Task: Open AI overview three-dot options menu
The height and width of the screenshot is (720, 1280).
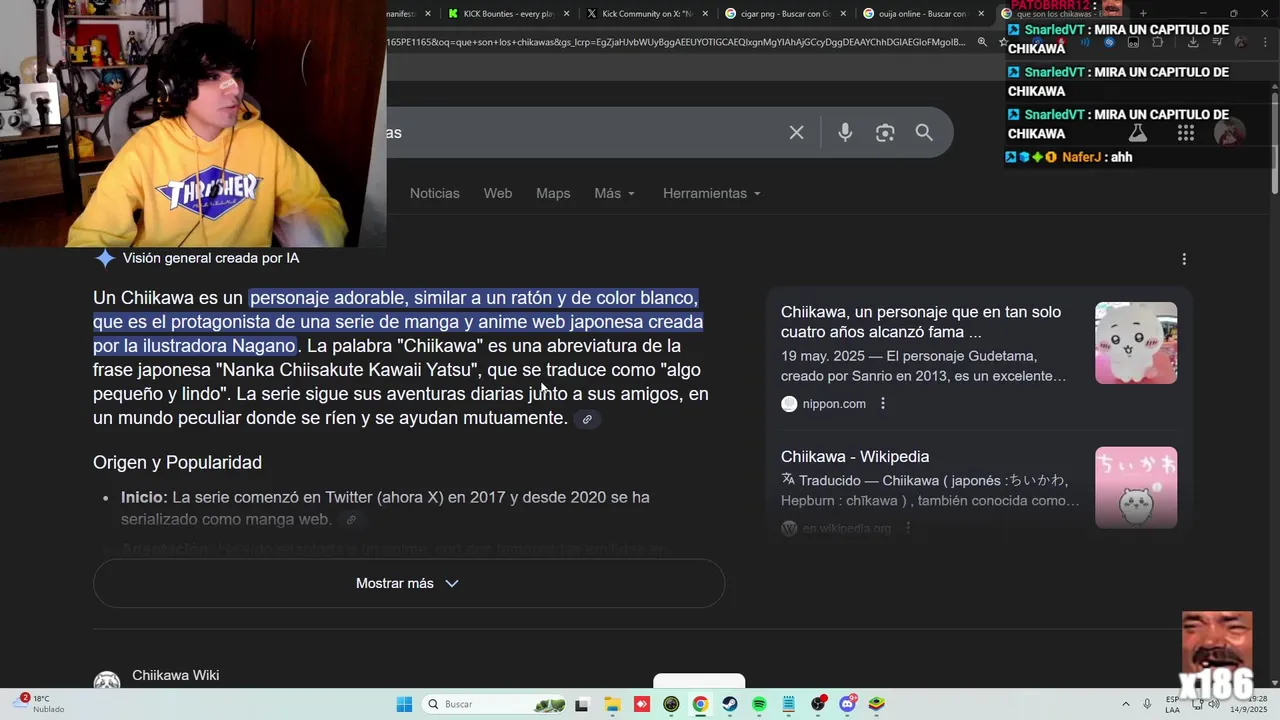Action: (x=1184, y=259)
